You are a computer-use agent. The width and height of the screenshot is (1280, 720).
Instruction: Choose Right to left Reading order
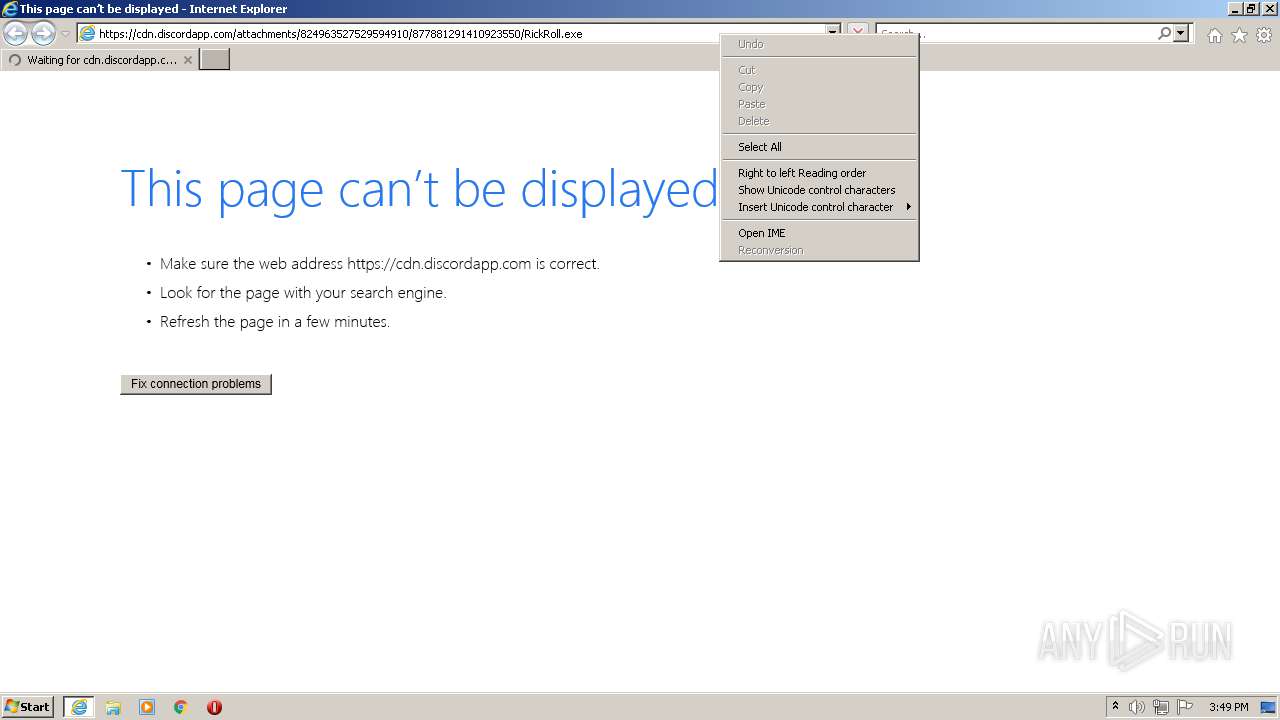[x=819, y=173]
